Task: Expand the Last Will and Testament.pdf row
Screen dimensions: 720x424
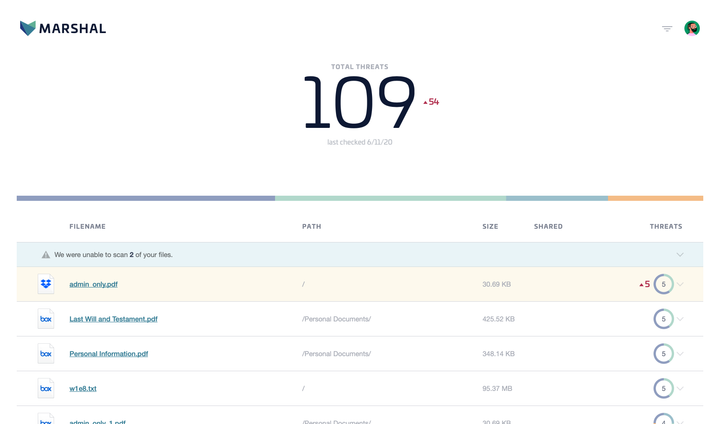Action: pyautogui.click(x=680, y=319)
